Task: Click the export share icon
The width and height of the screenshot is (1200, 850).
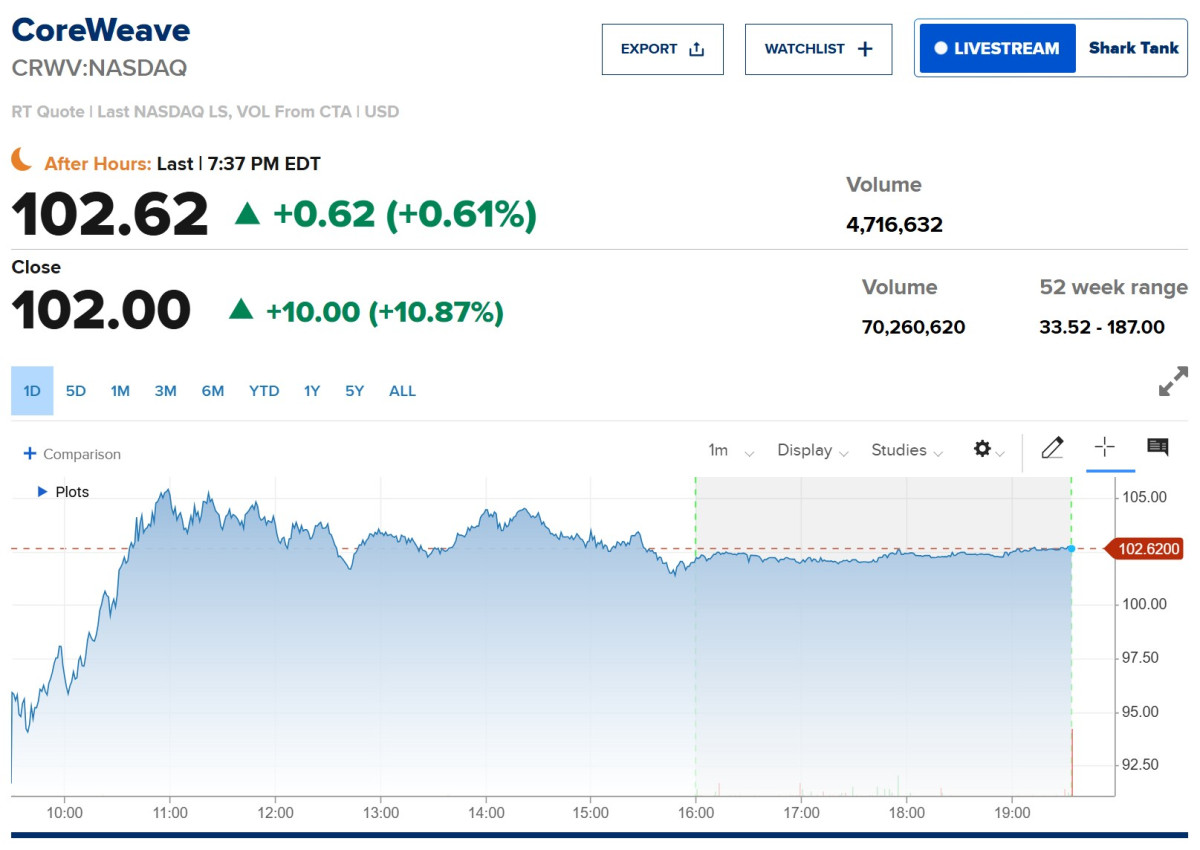Action: pos(697,49)
